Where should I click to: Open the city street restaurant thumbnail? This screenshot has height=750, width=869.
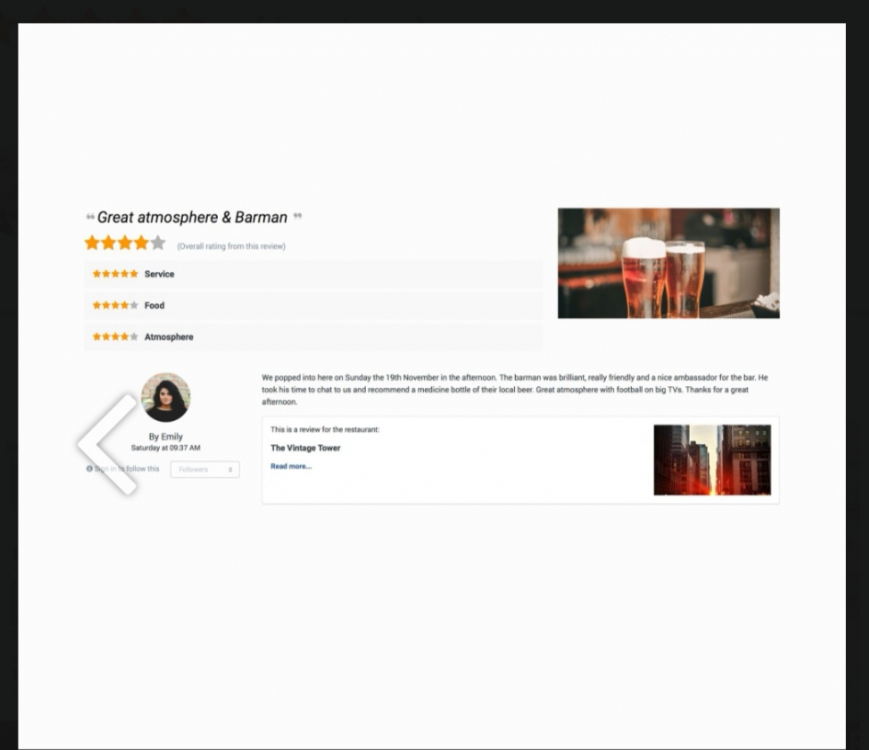tap(712, 460)
